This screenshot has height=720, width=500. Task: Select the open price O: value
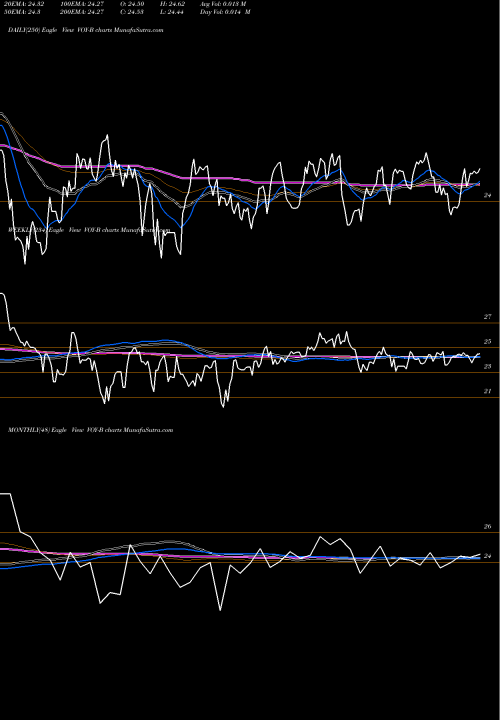(132, 4)
